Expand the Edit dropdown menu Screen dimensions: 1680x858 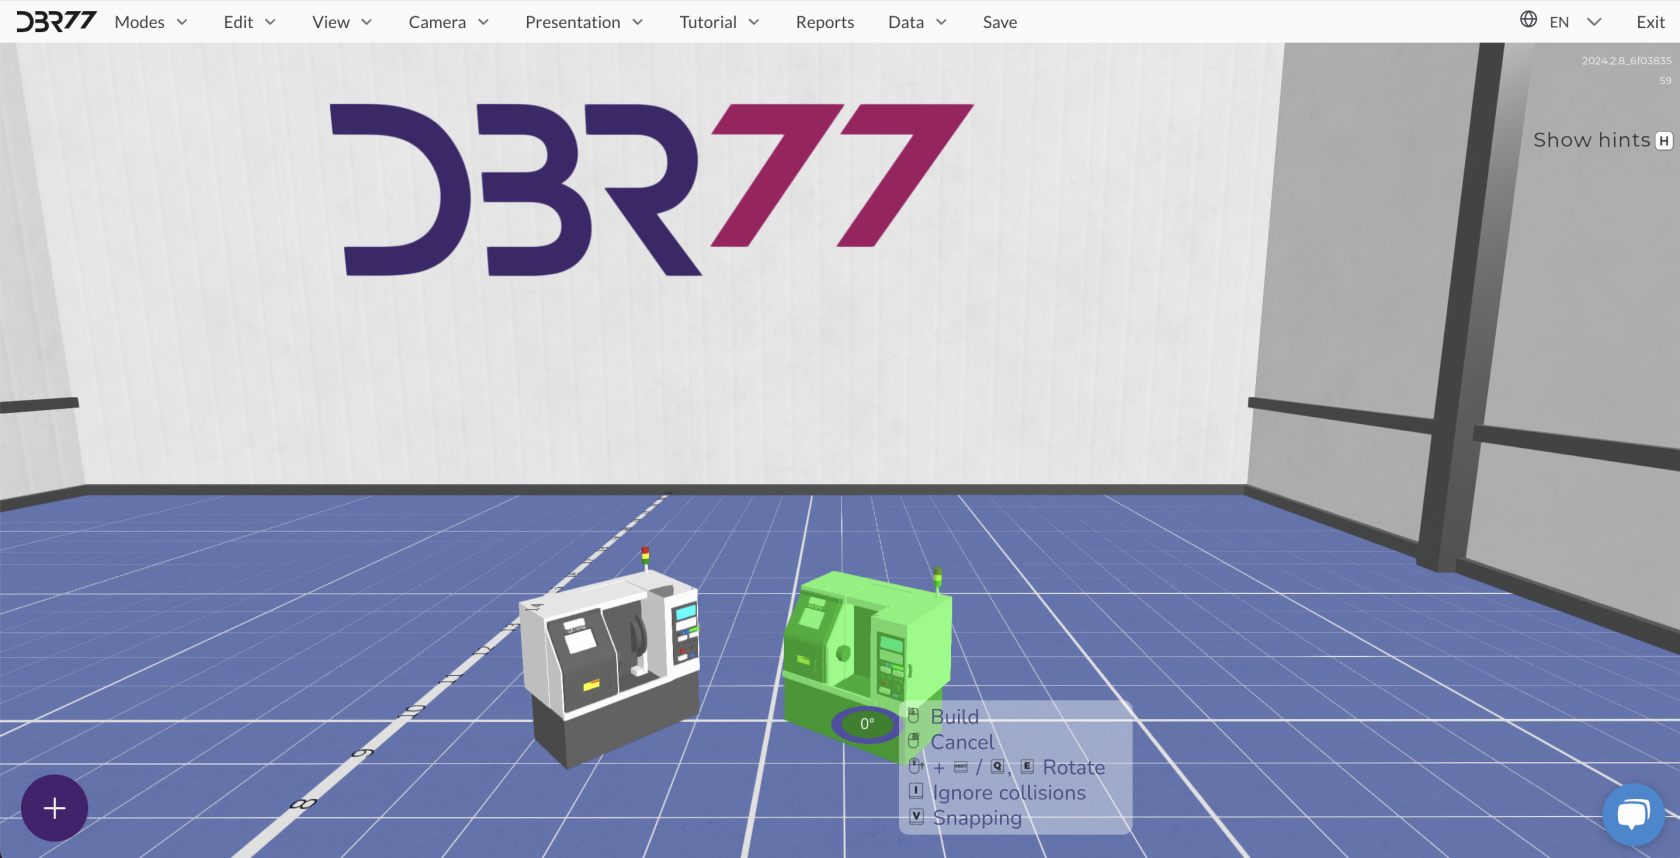[x=250, y=22]
